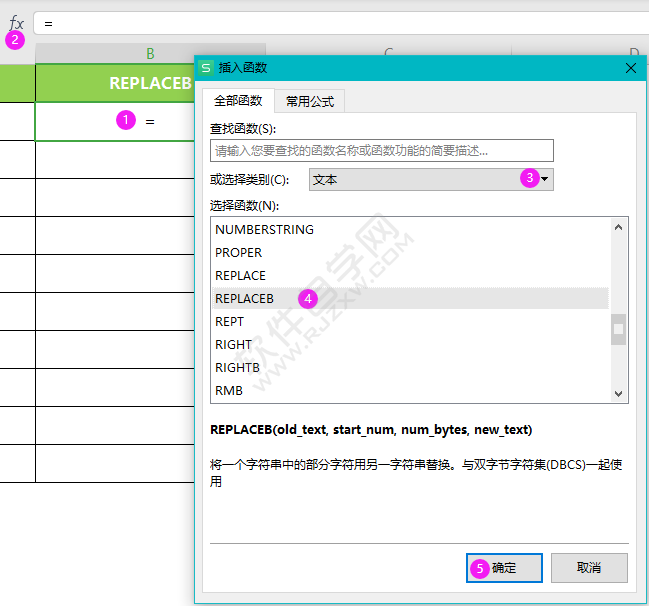Switch to the 常用公式 tab
This screenshot has width=649, height=606.
coord(310,101)
